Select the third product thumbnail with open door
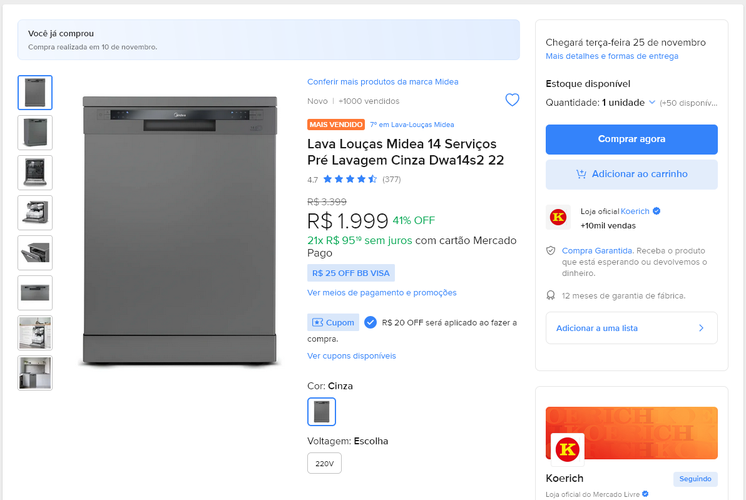The image size is (746, 500). pyautogui.click(x=35, y=172)
